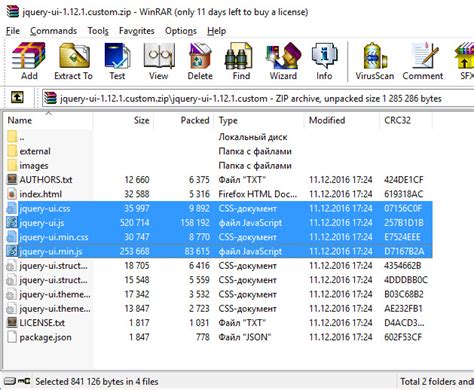Image resolution: width=474 pixels, height=390 pixels.
Task: Select the index.html file row
Action: coord(219,194)
